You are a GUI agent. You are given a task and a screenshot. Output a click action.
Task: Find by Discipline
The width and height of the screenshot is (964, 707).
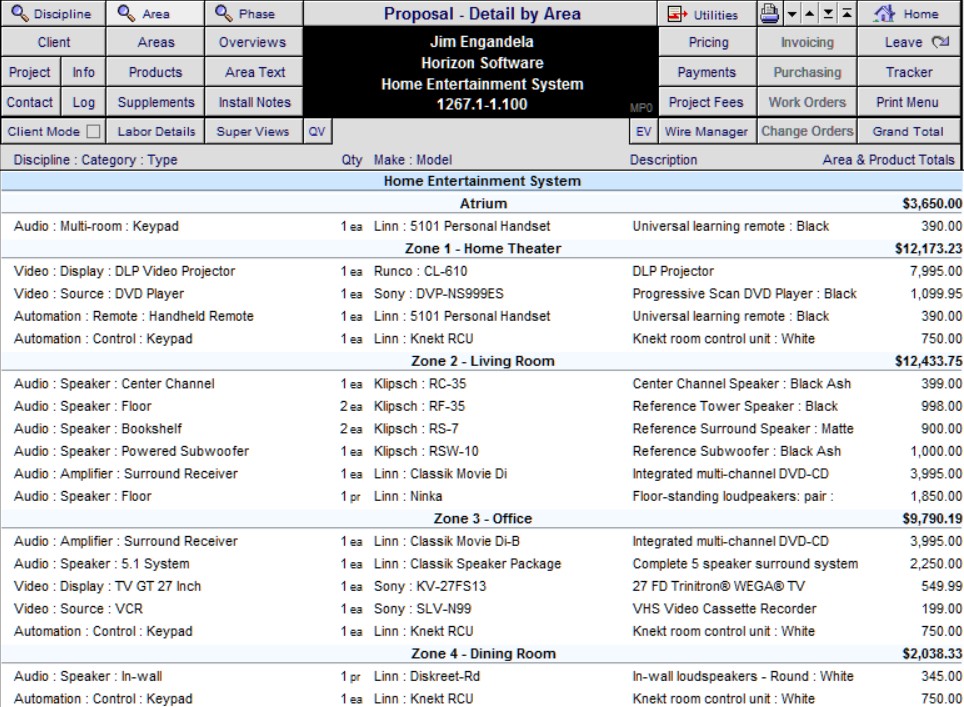pos(53,14)
